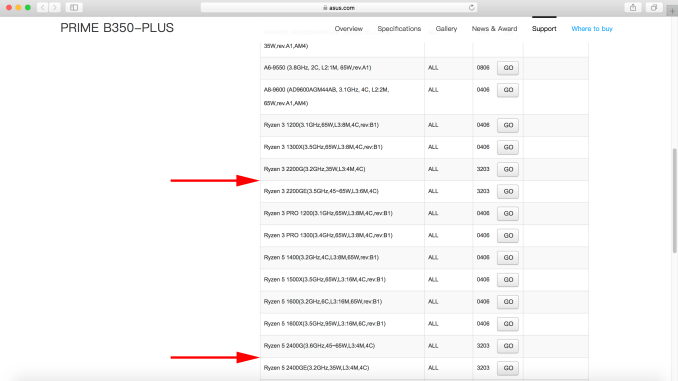This screenshot has height=381, width=678.
Task: Click GO for Ryzen 5 2400G
Action: (508, 346)
